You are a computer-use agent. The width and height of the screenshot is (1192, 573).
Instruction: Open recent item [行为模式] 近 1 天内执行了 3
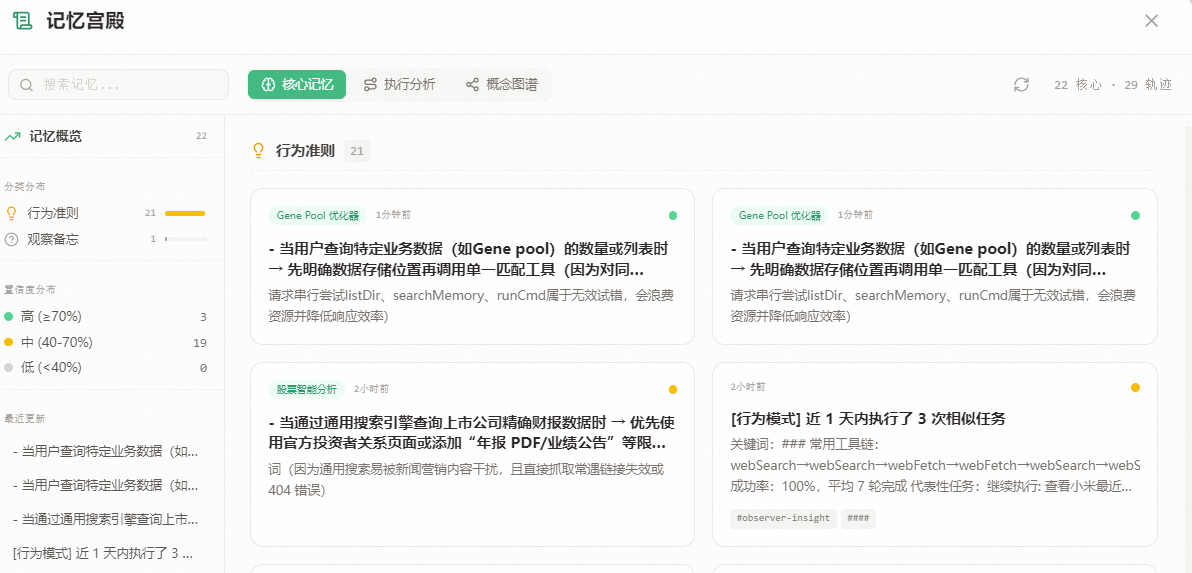tap(102, 552)
